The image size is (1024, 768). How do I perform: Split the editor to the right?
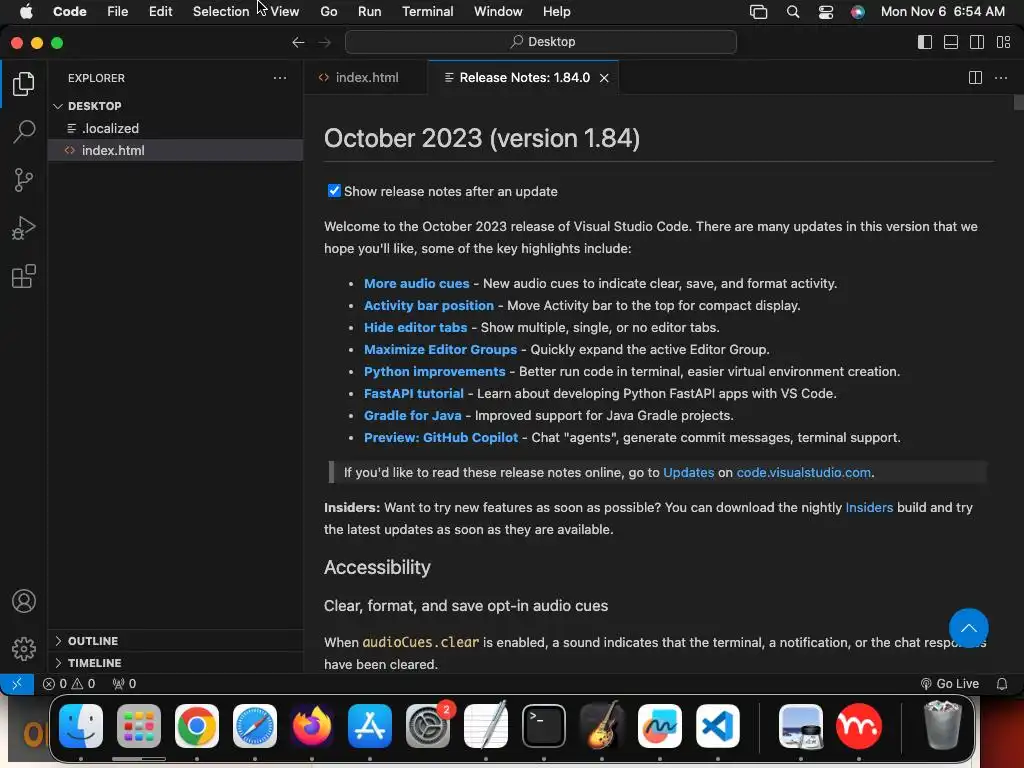click(x=975, y=78)
